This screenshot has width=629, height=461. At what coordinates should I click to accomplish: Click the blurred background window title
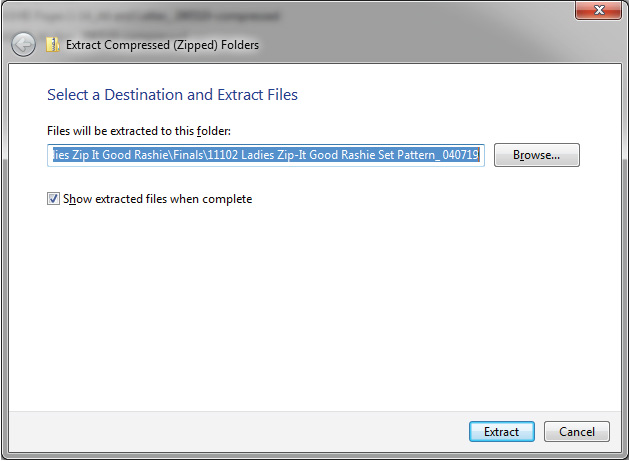point(150,15)
